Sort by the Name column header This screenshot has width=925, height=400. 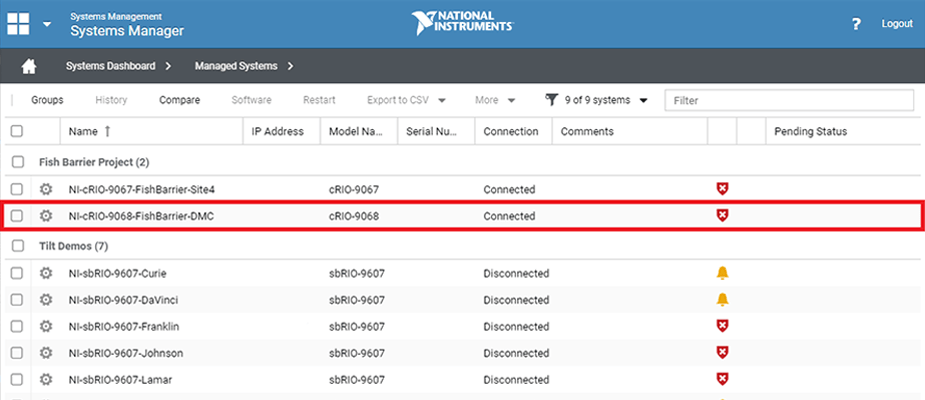[83, 132]
